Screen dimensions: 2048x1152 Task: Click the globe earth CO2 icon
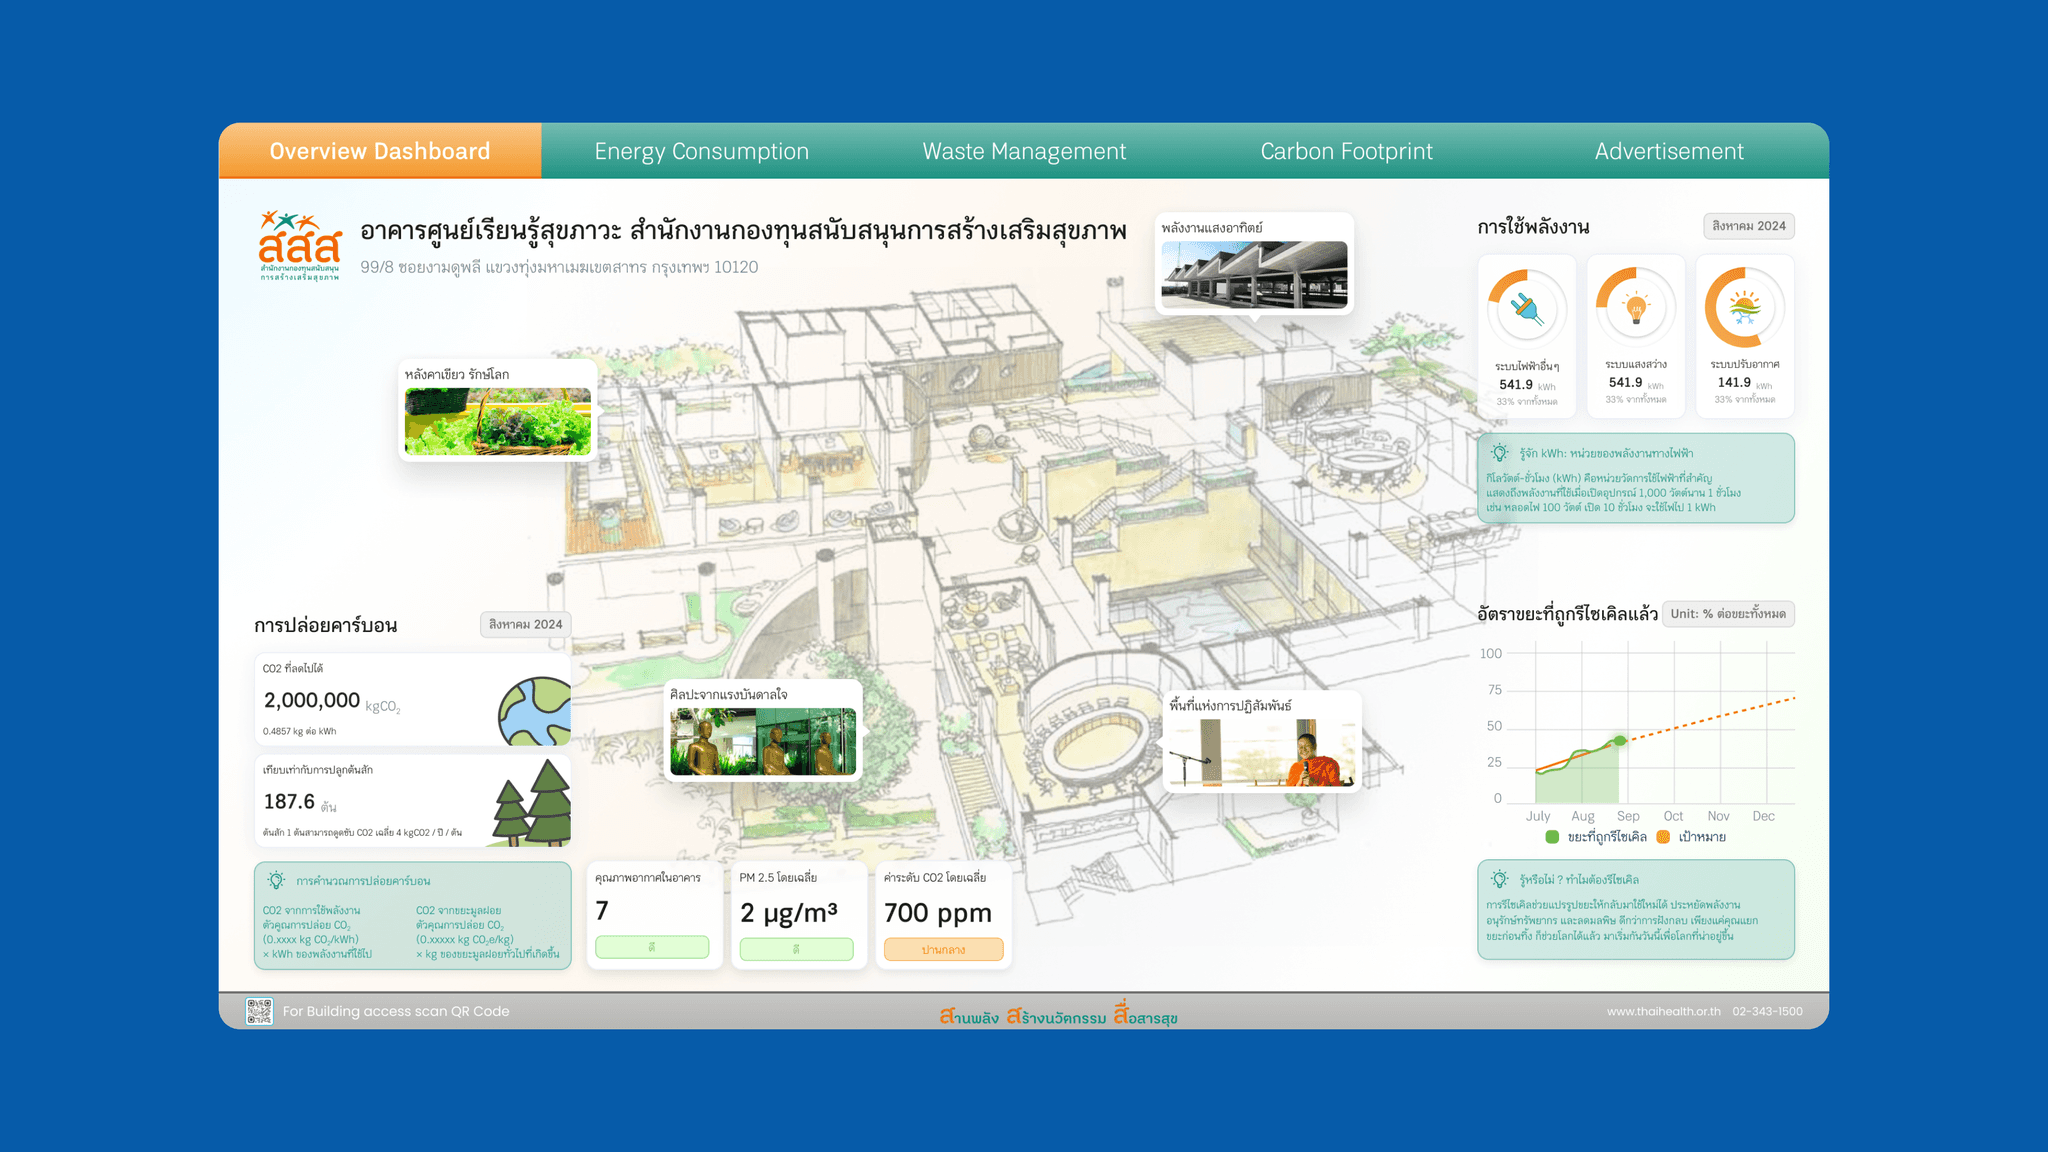point(535,711)
